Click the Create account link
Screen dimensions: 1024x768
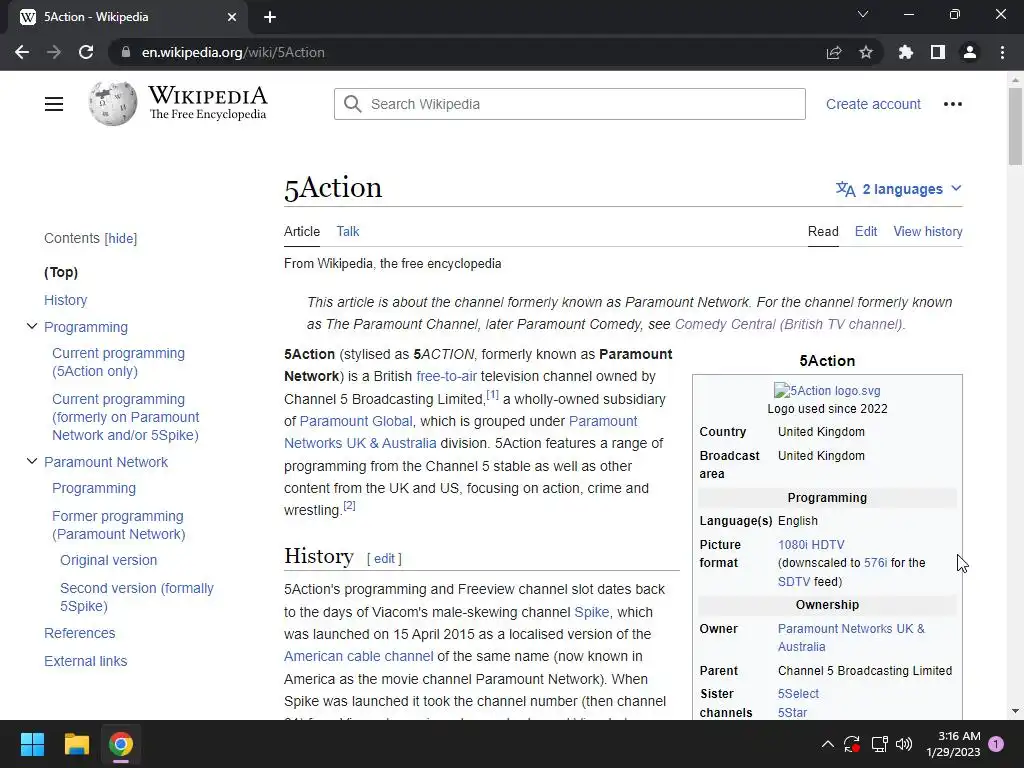click(873, 104)
